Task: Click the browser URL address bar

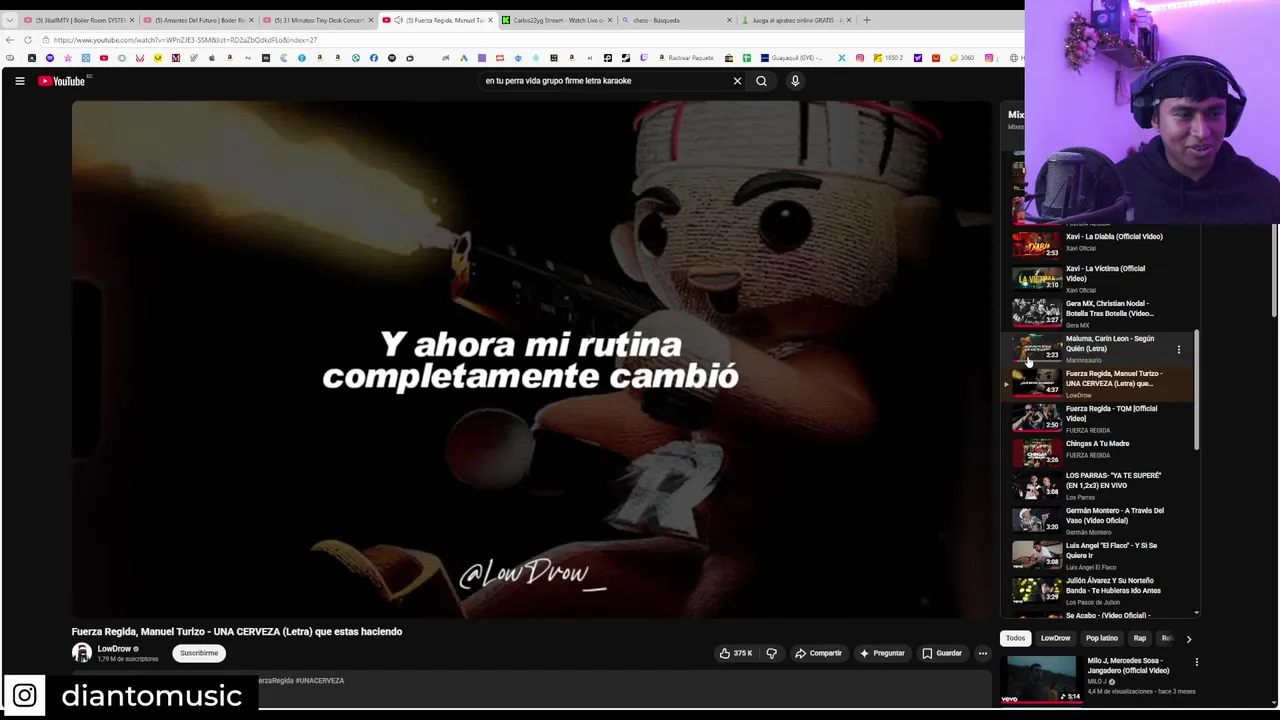Action: [x=530, y=40]
